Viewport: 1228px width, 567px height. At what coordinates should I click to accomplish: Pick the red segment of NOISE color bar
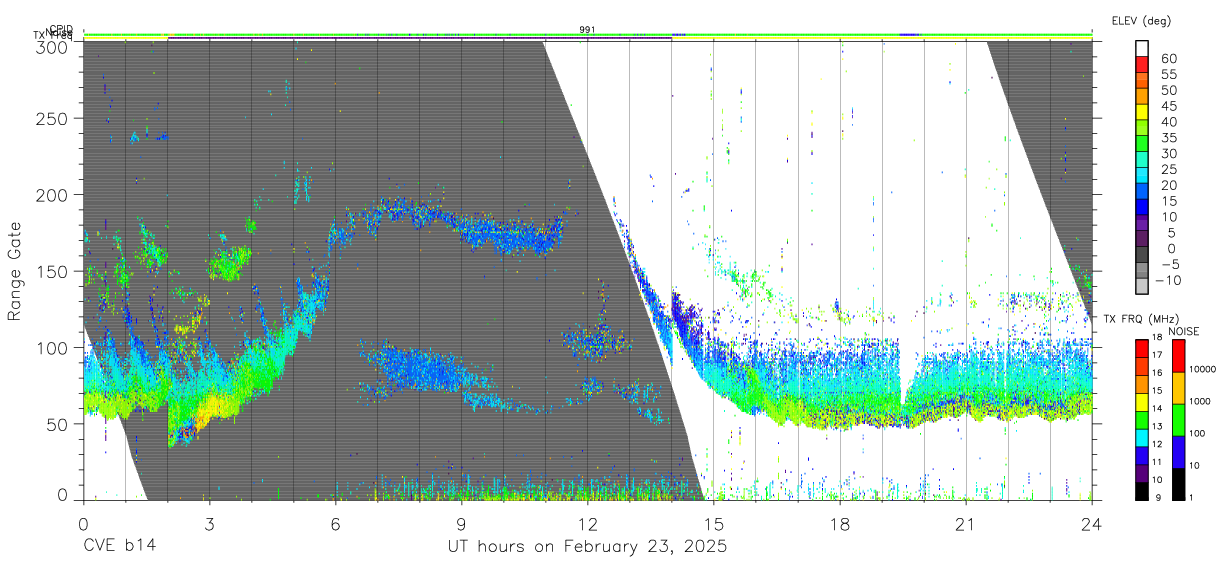1177,356
